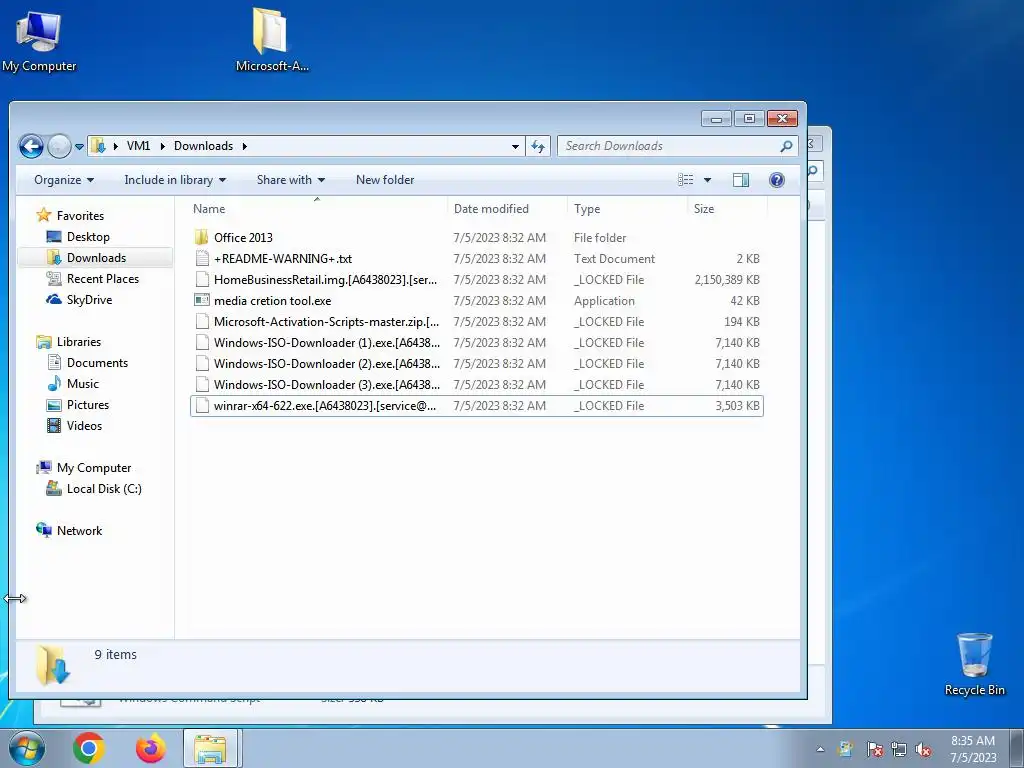Screen dimensions: 1024x768
Task: Expand the arrow after Downloads breadcrumb
Action: 245,146
